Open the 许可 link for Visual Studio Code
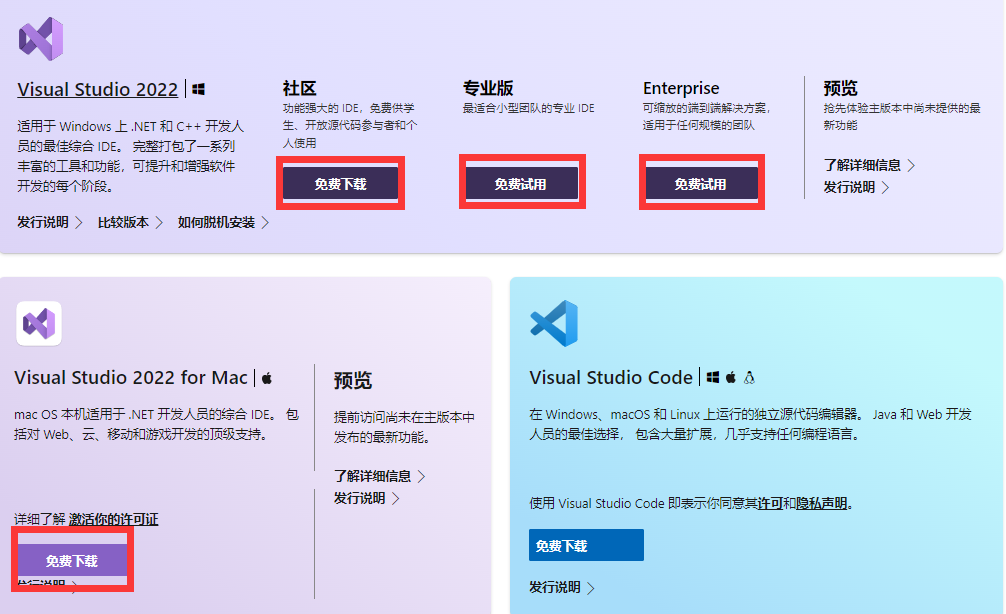Screen dimensions: 1006x614 [770, 504]
